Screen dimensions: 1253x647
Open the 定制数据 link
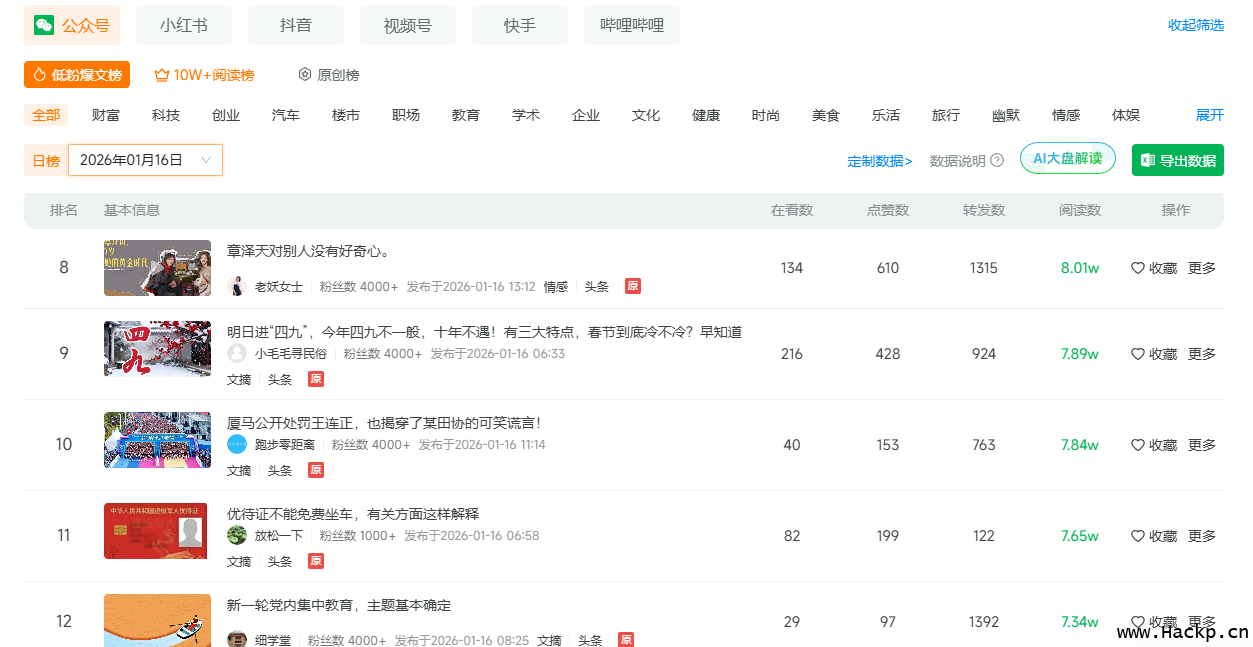pyautogui.click(x=879, y=161)
